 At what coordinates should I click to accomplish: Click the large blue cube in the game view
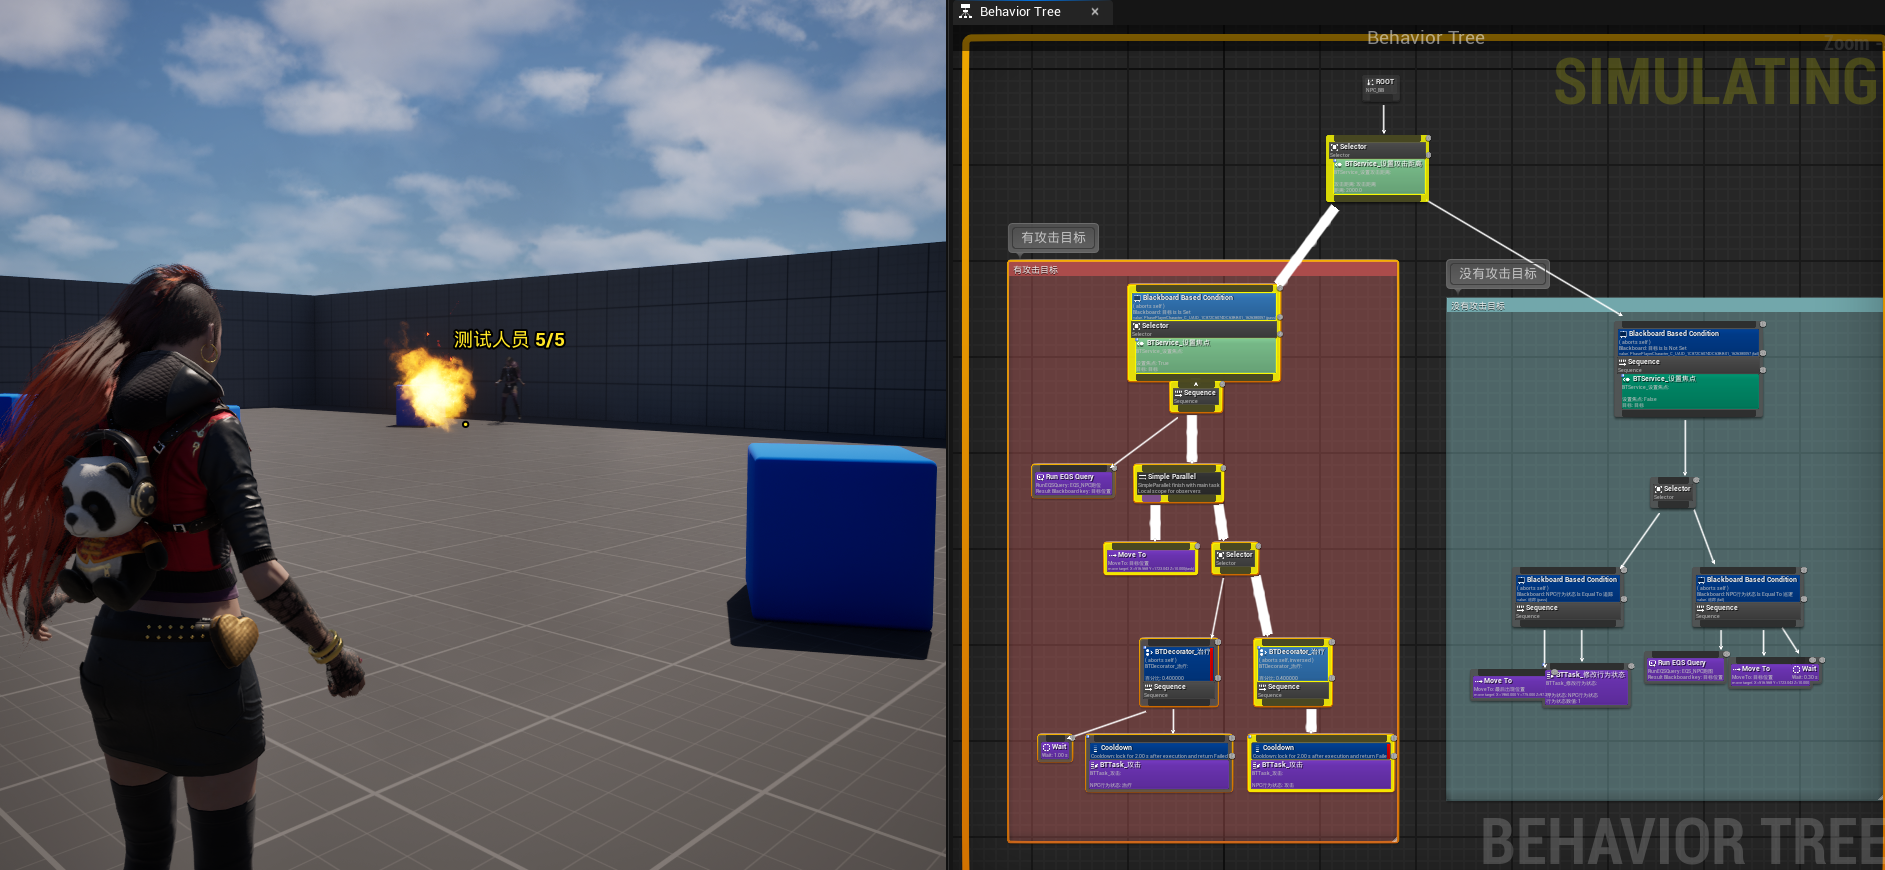[x=842, y=535]
